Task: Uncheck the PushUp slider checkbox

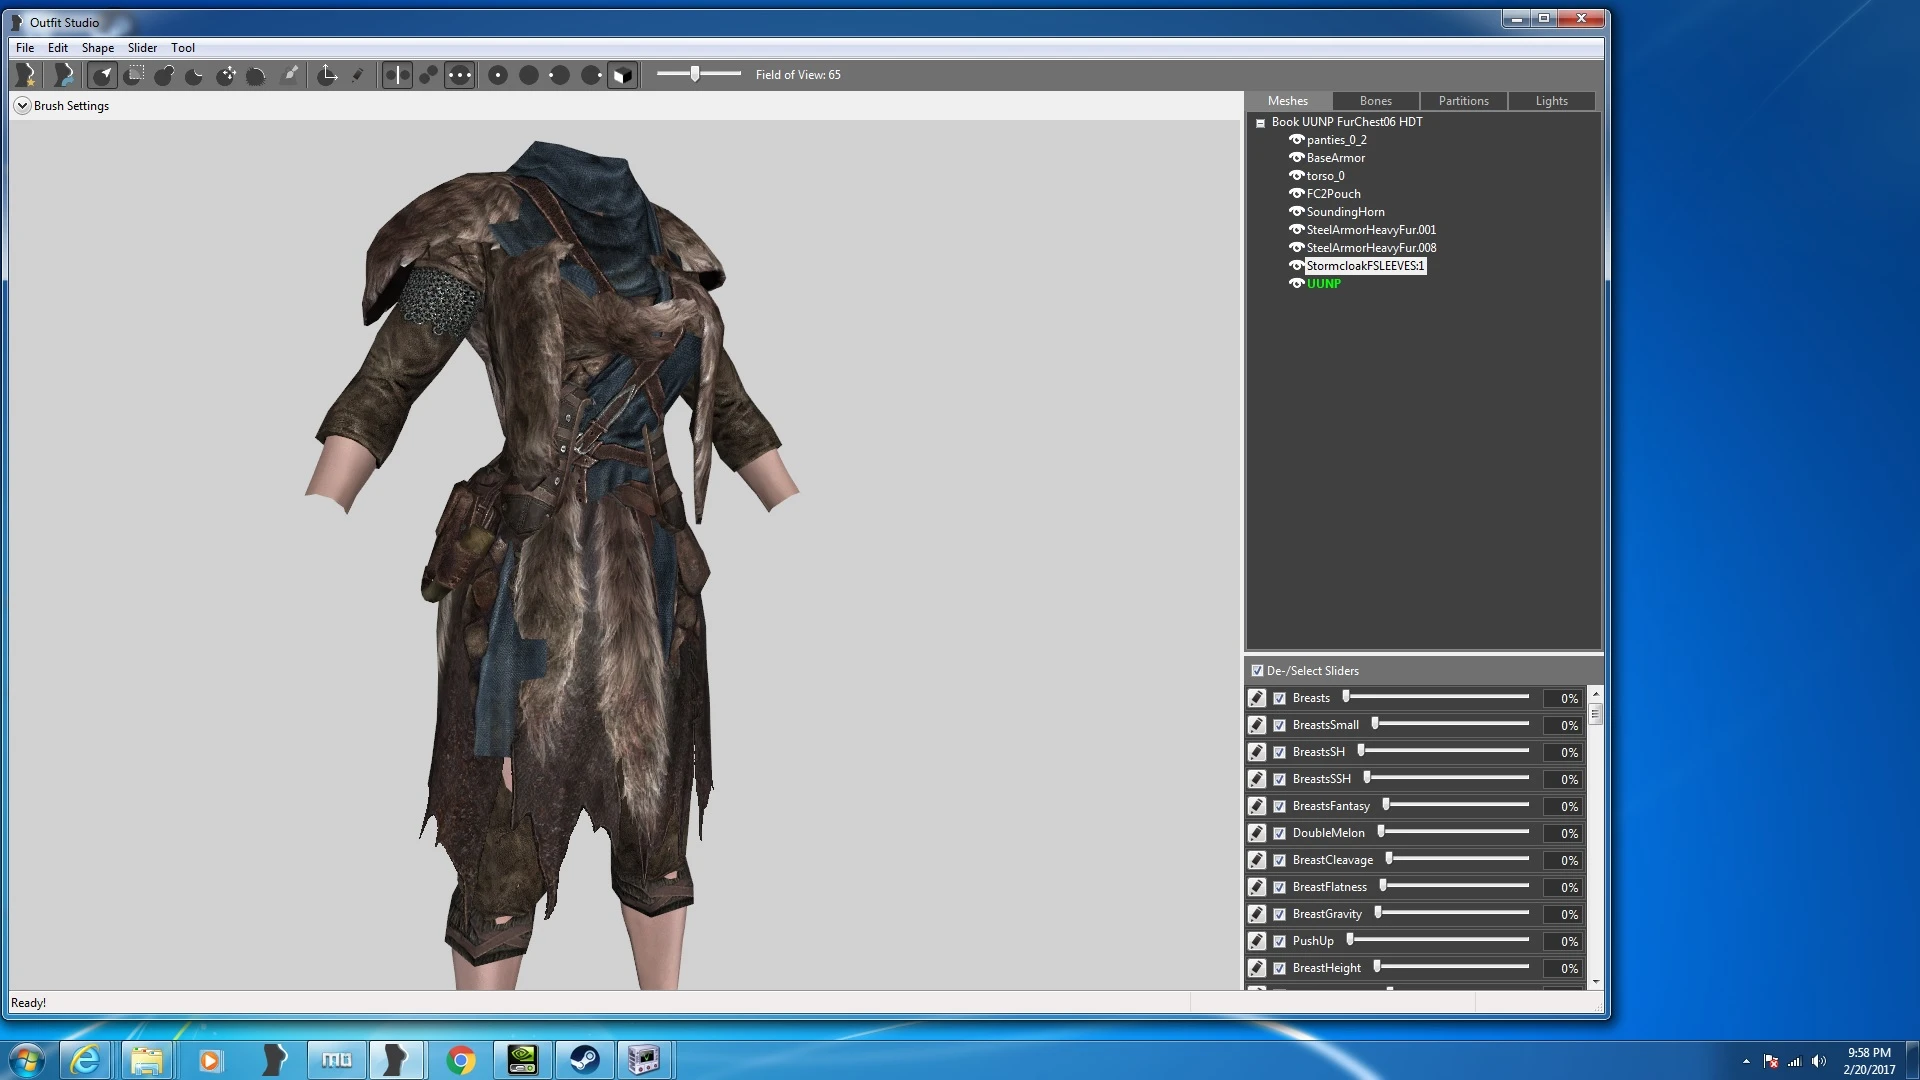Action: pyautogui.click(x=1279, y=942)
